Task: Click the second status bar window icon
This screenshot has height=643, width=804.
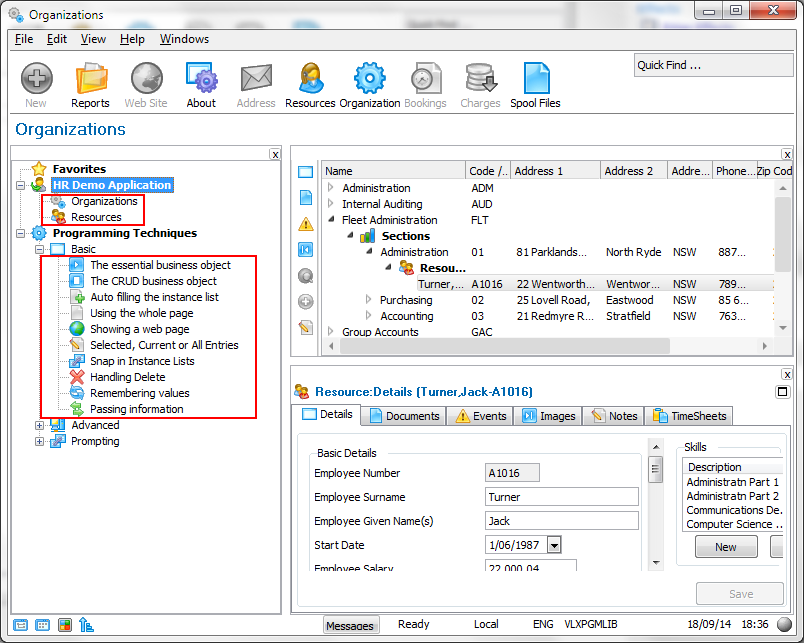Action: click(43, 625)
